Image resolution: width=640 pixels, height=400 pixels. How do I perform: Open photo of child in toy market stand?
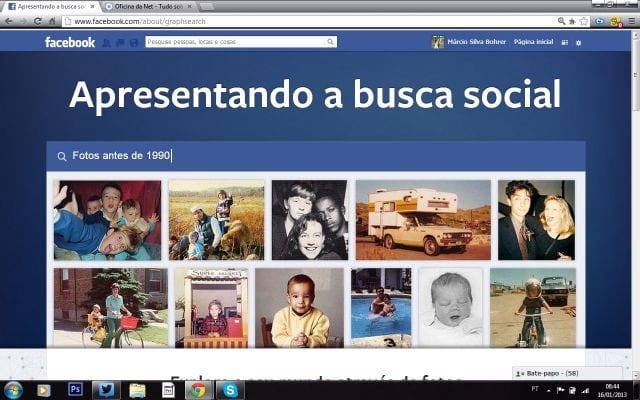[211, 308]
